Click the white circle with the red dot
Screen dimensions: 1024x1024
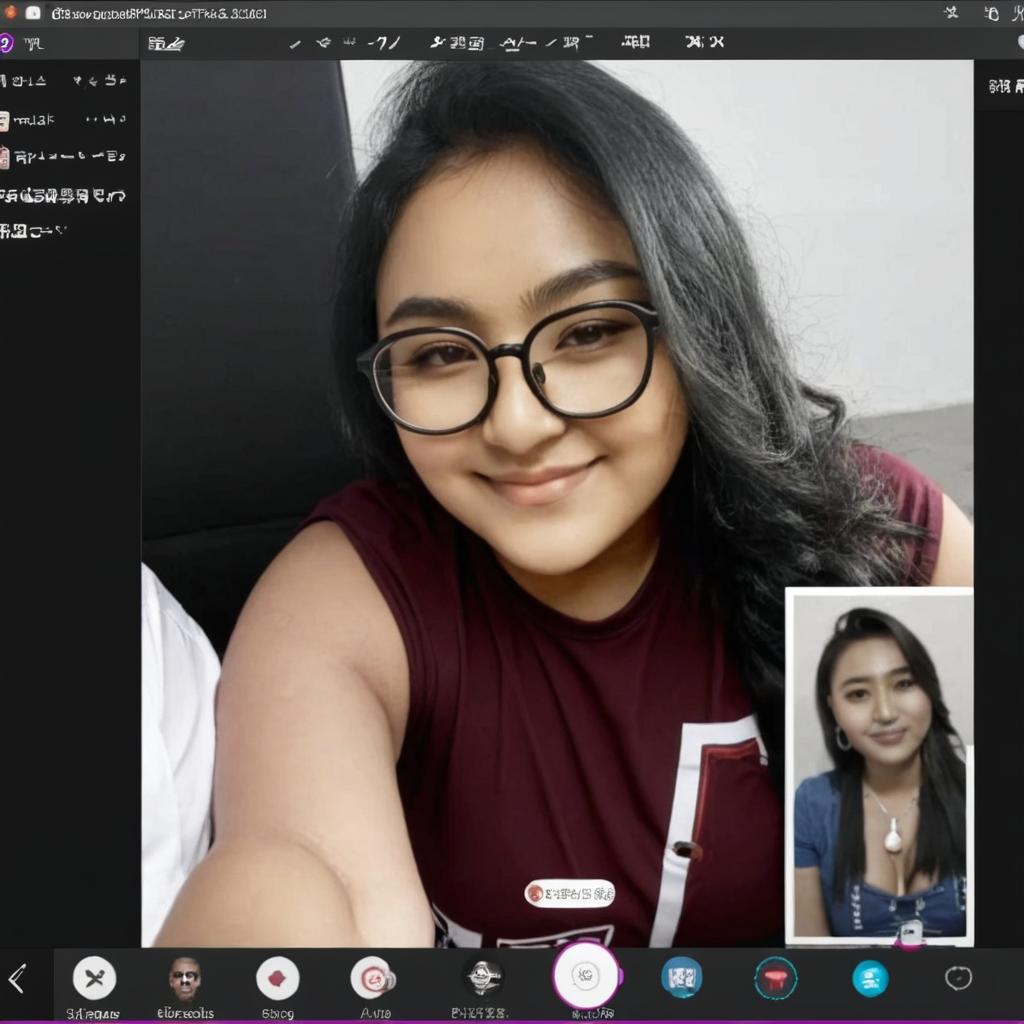tap(277, 978)
